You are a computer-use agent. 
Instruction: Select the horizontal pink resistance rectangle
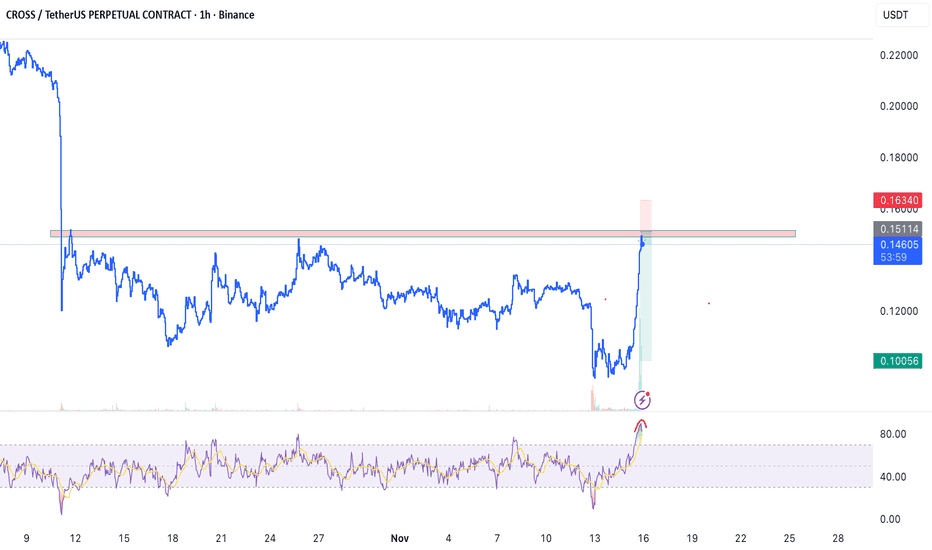423,234
